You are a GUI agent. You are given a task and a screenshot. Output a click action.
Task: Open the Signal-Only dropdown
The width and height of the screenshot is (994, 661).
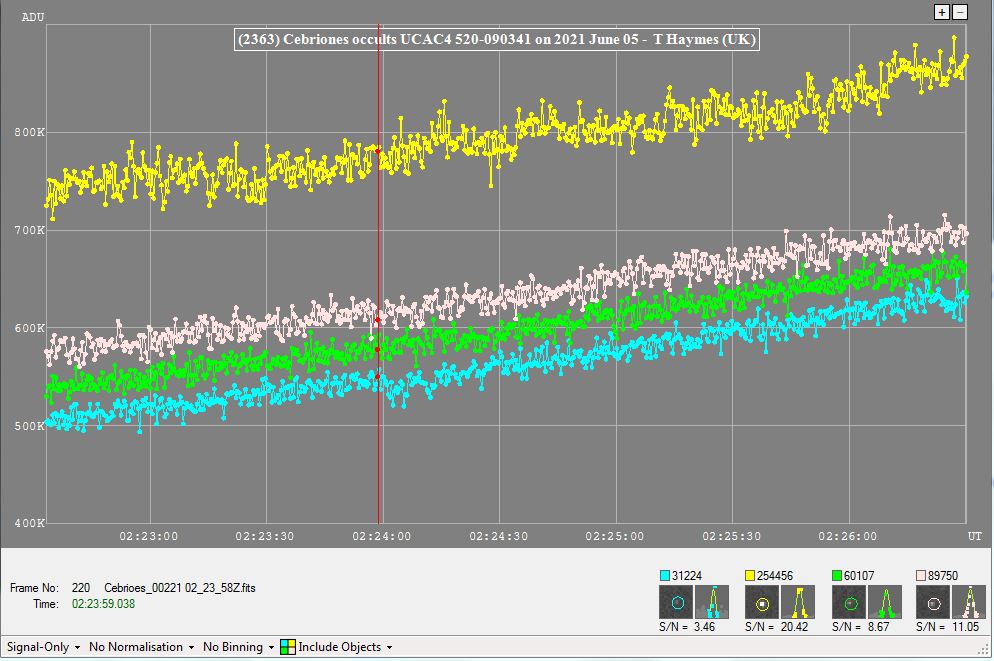click(42, 647)
